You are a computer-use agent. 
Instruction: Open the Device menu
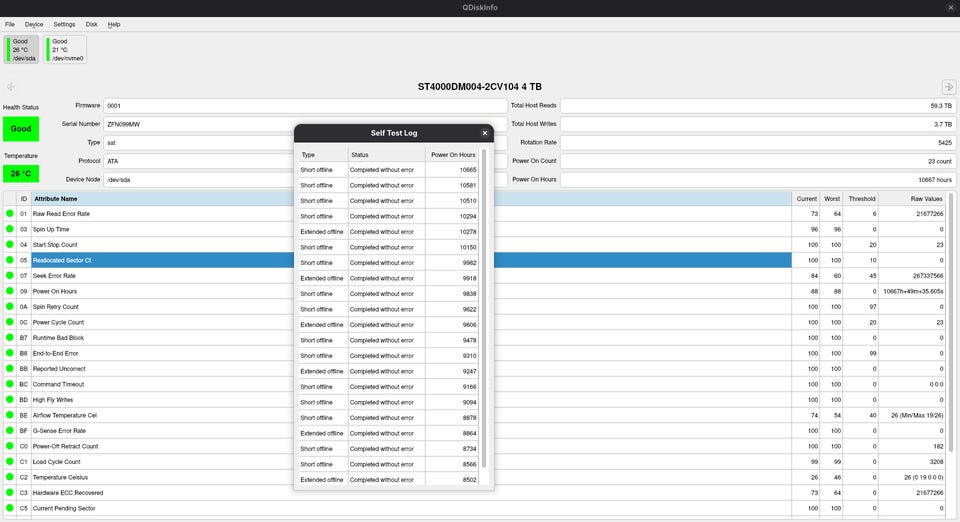34,24
